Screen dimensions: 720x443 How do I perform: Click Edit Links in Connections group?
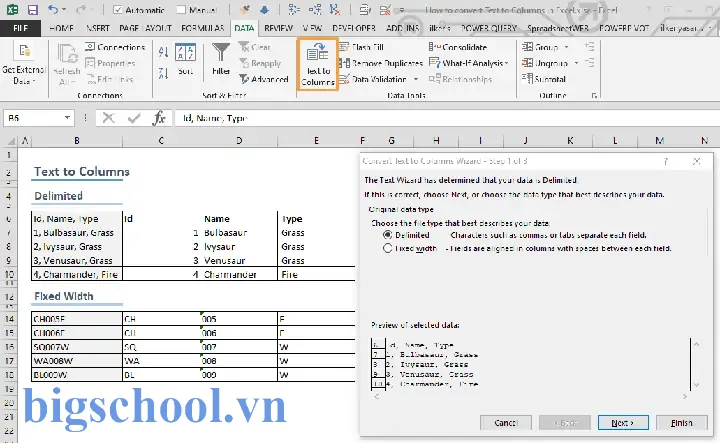(x=110, y=79)
